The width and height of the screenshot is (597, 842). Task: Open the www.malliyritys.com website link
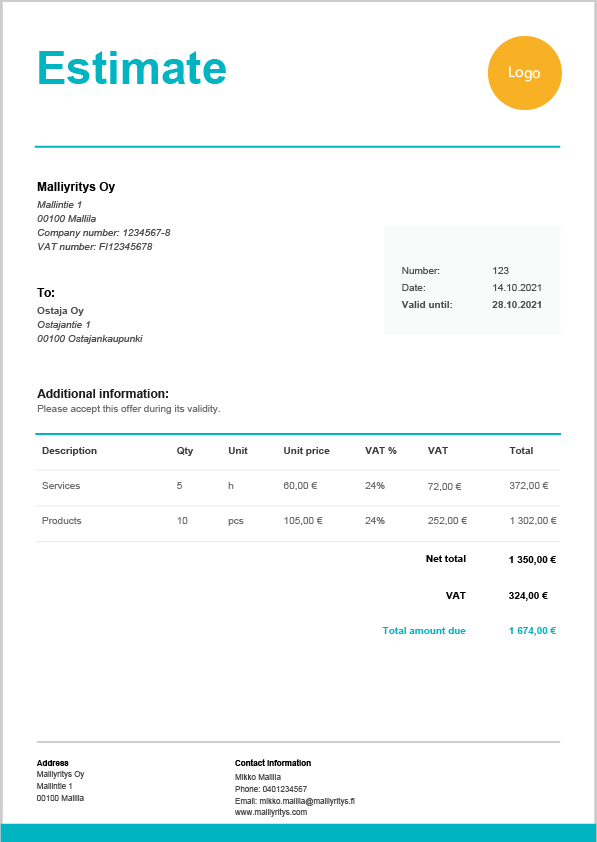pos(271,812)
